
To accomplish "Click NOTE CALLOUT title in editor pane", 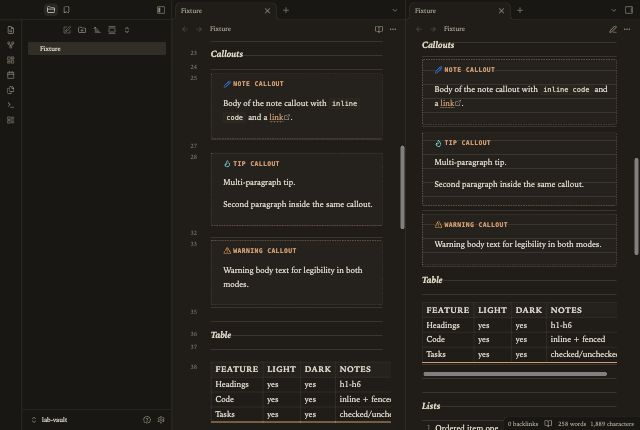I will point(258,84).
